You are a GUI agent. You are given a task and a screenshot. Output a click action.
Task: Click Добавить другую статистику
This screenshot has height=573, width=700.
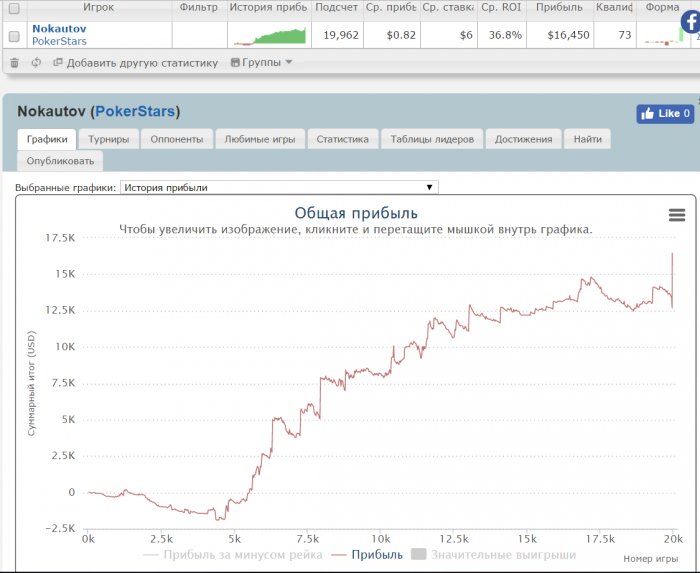click(x=136, y=63)
